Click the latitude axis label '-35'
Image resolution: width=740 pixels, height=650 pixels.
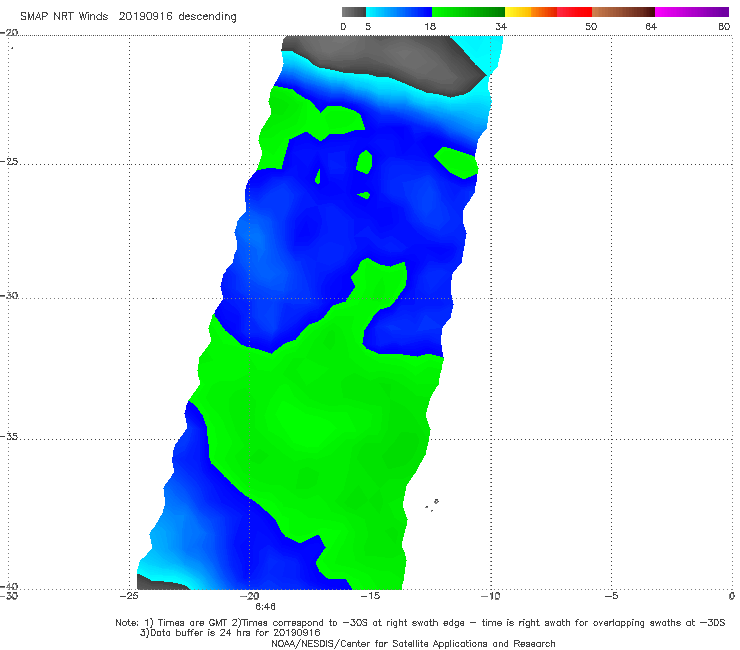click(9, 437)
